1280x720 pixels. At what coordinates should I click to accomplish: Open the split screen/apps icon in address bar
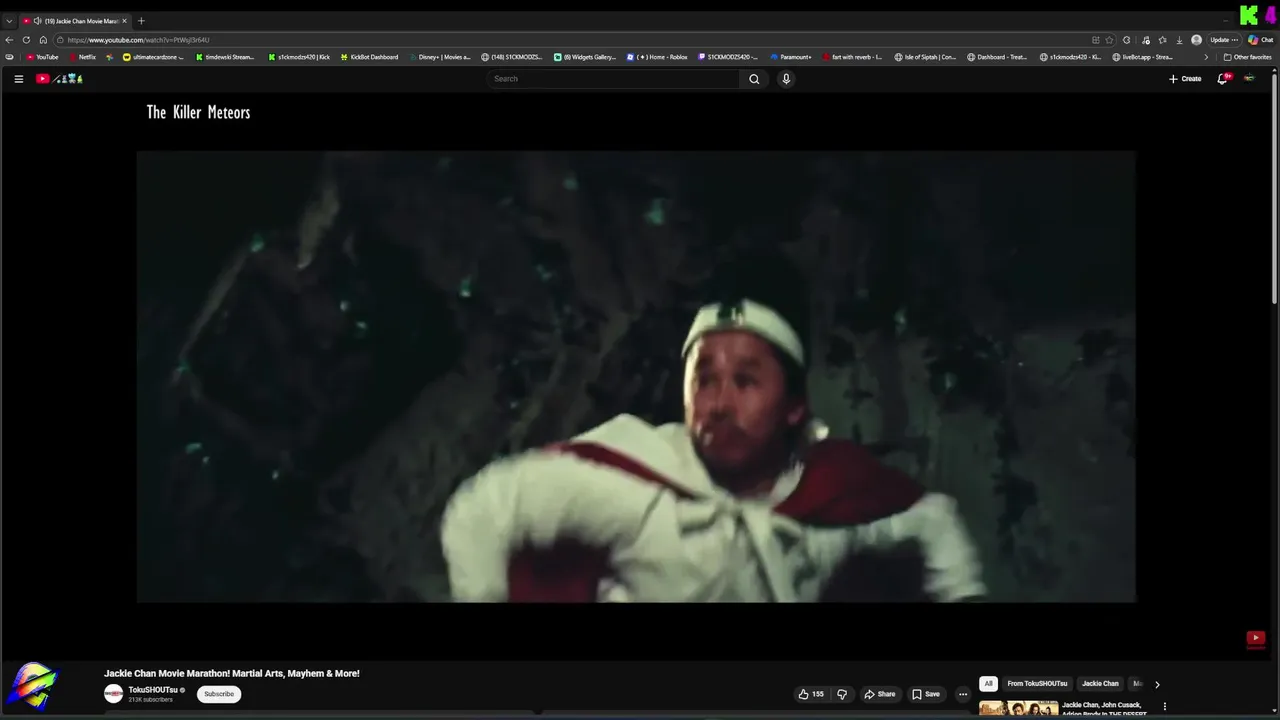tap(1096, 40)
